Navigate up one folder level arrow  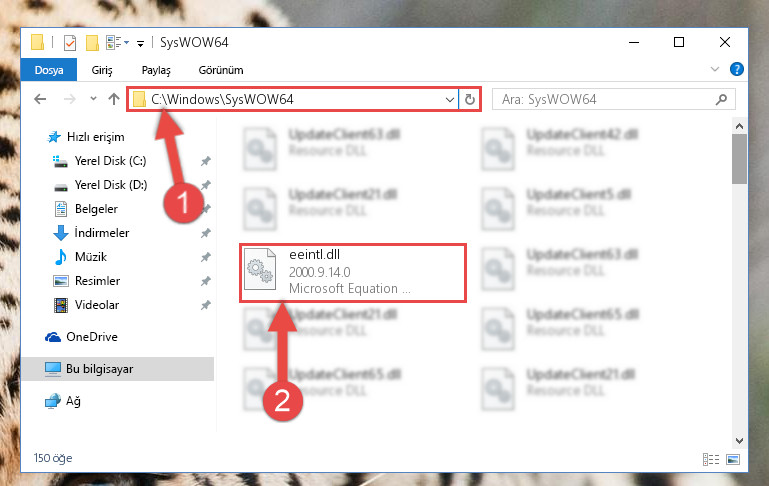pos(114,100)
